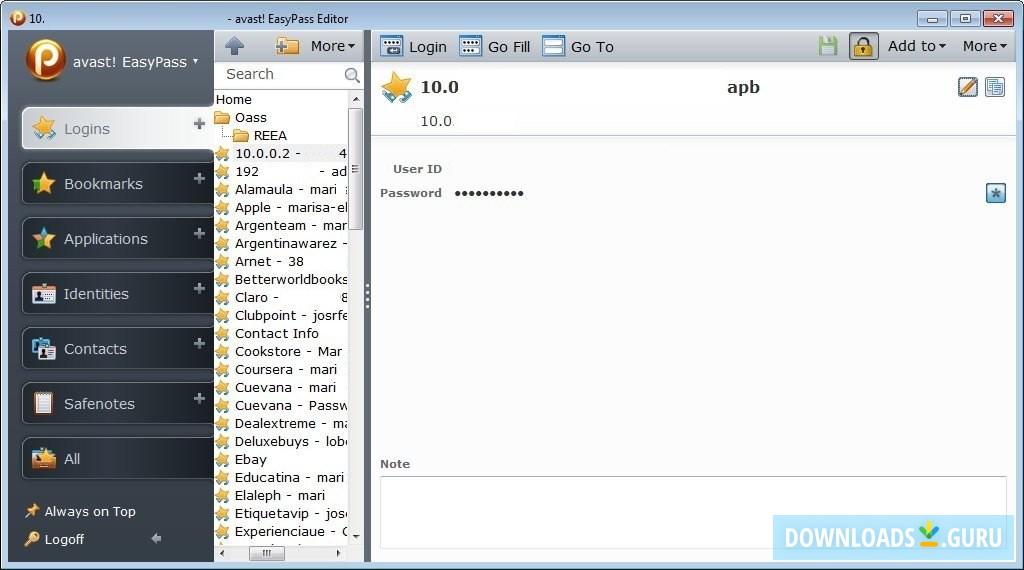Select the Home tree root
1024x570 pixels.
point(234,99)
